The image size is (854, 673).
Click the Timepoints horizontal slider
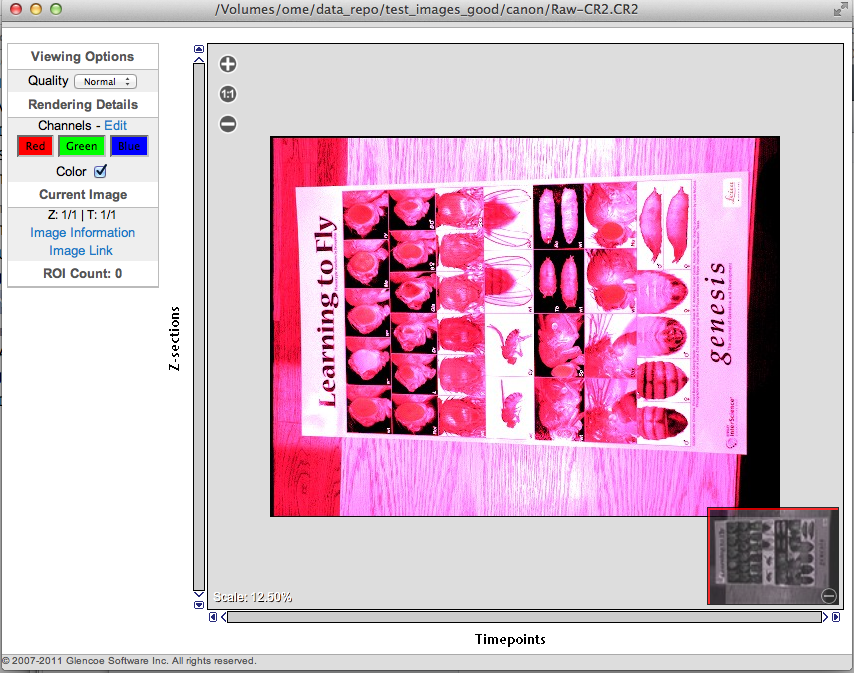pos(524,617)
